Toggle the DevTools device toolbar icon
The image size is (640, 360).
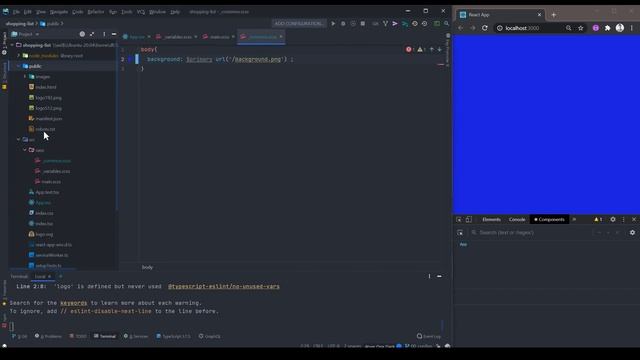pyautogui.click(x=469, y=220)
